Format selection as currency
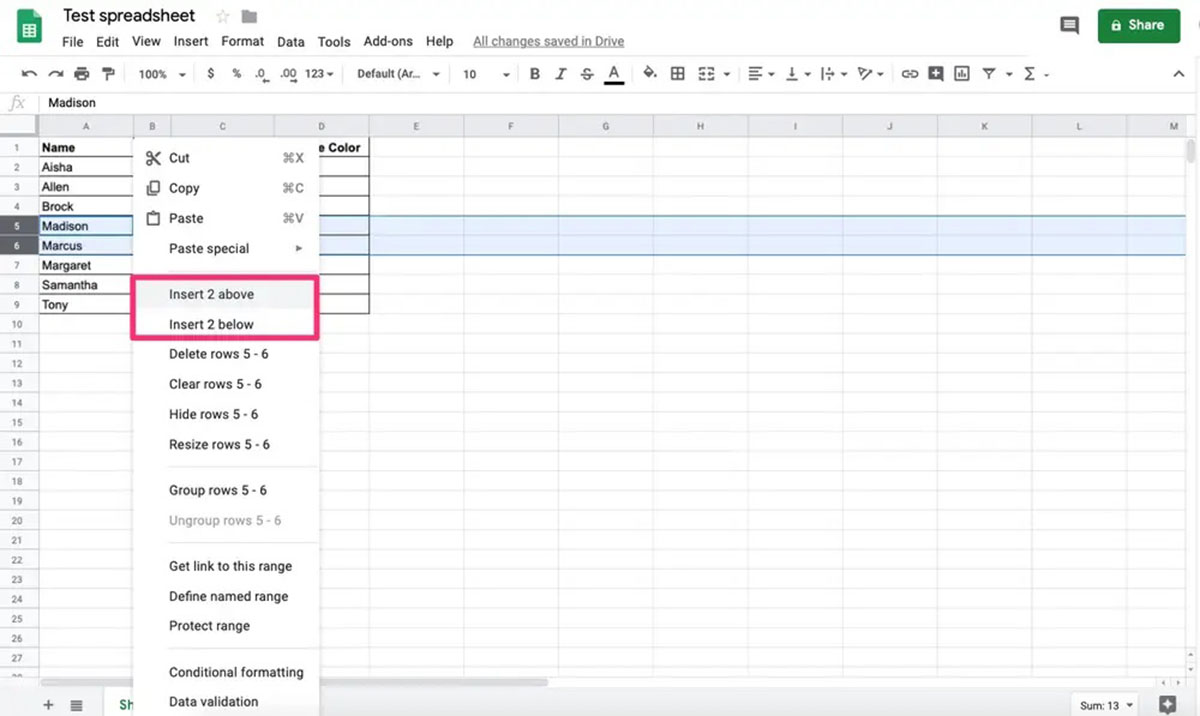This screenshot has width=1200, height=716. tap(211, 73)
